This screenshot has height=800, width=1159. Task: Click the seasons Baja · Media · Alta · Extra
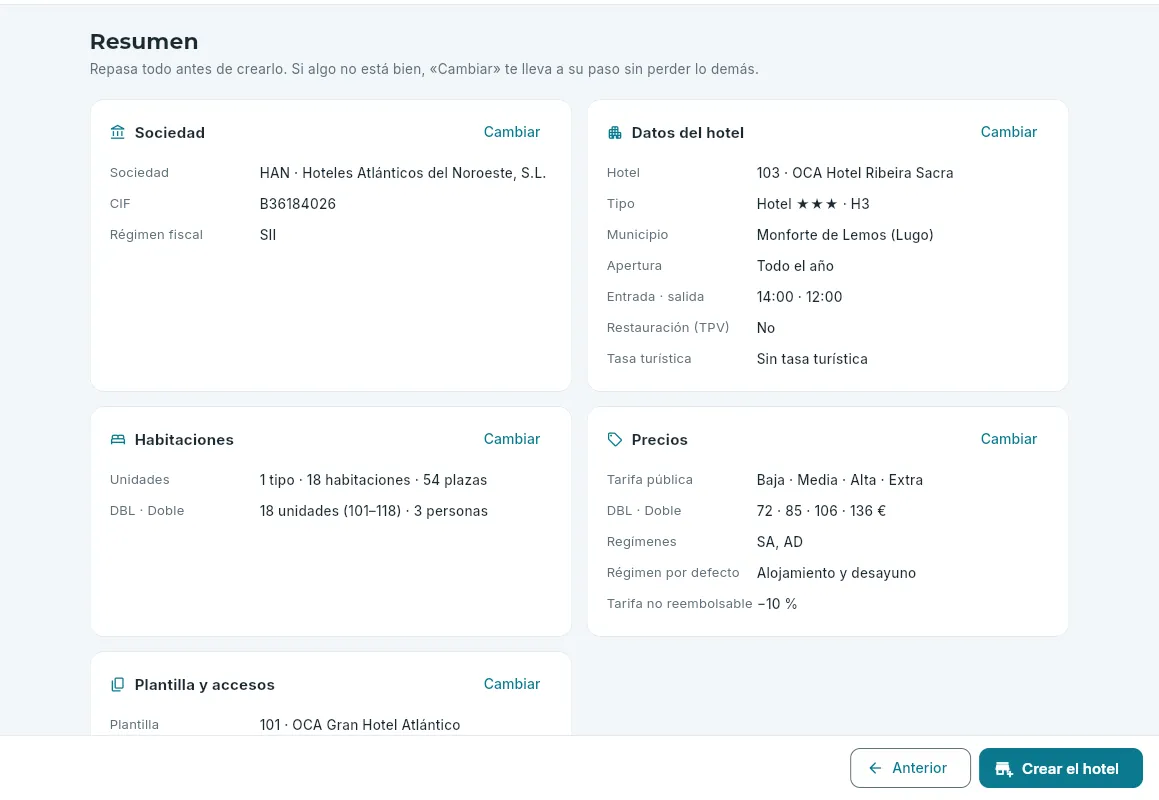[x=839, y=480]
